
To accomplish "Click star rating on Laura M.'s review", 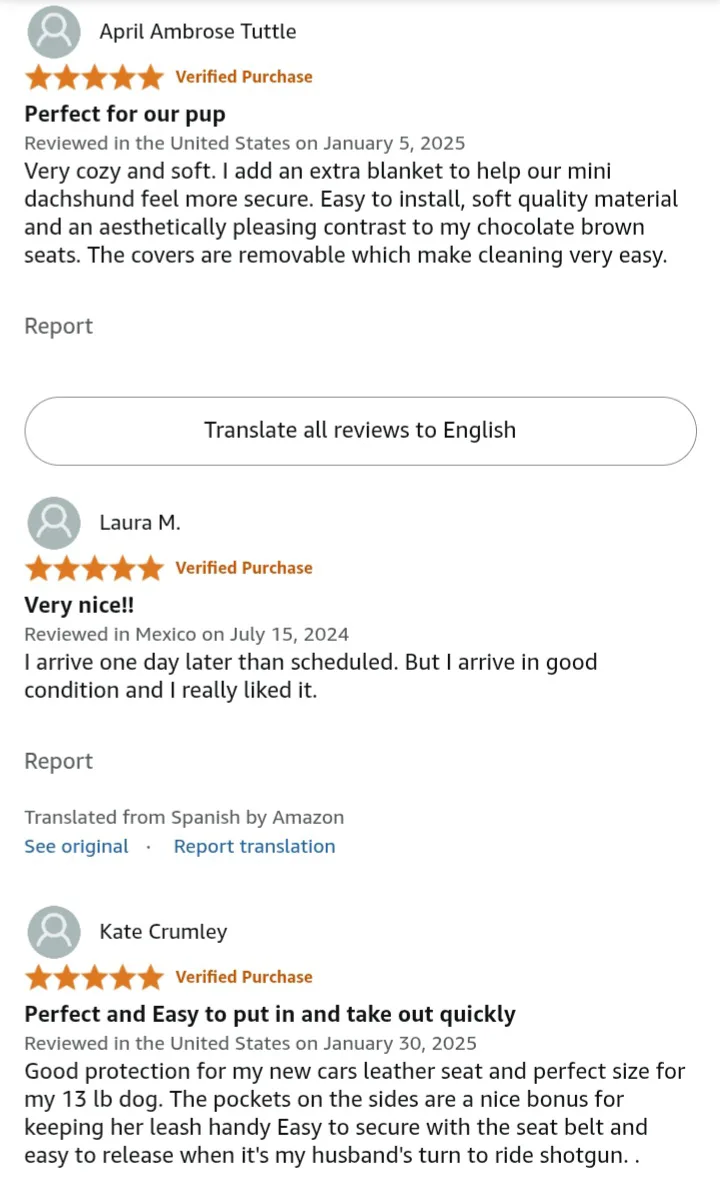I will coord(93,568).
